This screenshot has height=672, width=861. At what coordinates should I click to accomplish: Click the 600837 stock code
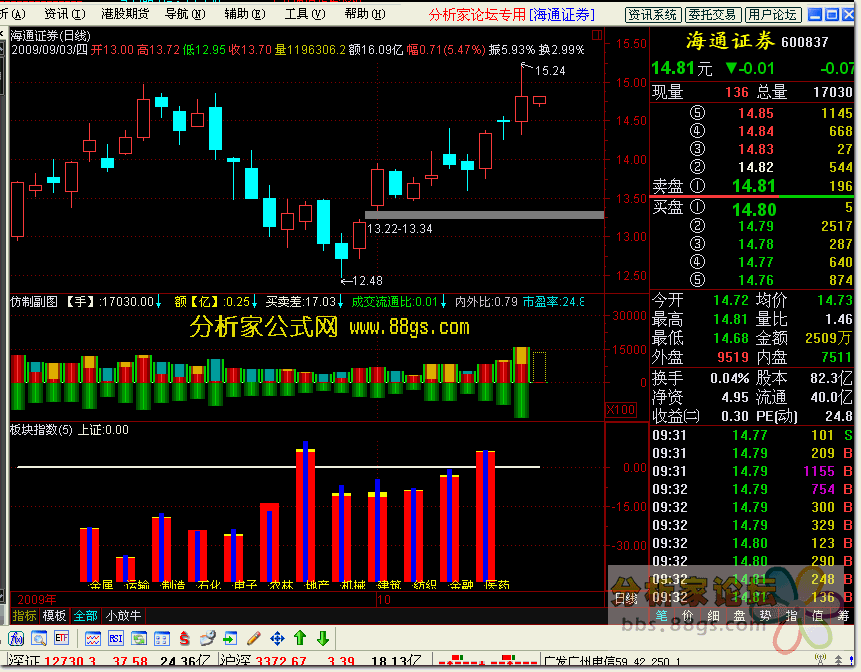pyautogui.click(x=804, y=42)
